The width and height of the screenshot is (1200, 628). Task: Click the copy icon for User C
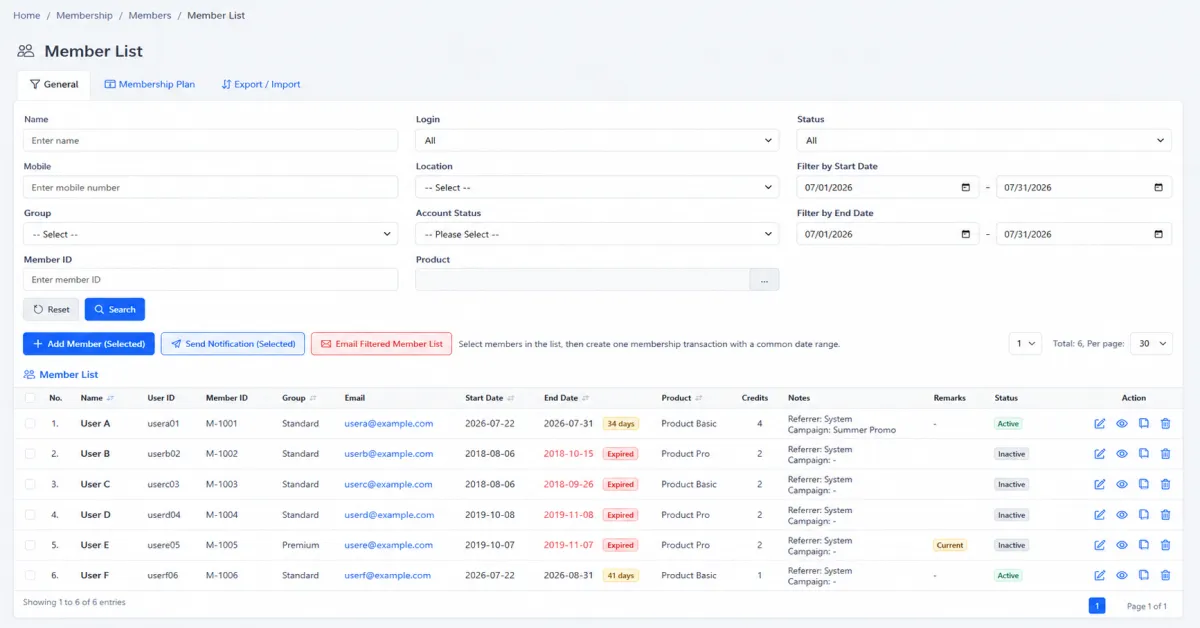pos(1144,484)
